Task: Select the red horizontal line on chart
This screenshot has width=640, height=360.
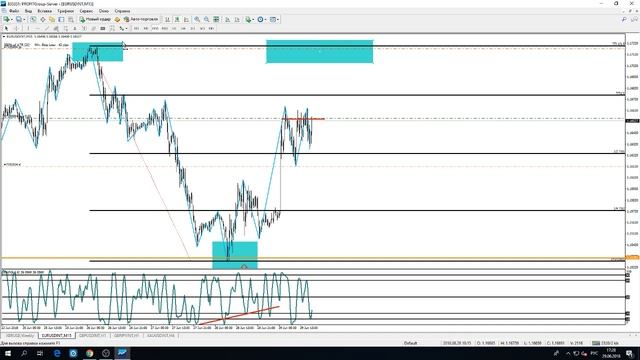Action: coord(303,119)
